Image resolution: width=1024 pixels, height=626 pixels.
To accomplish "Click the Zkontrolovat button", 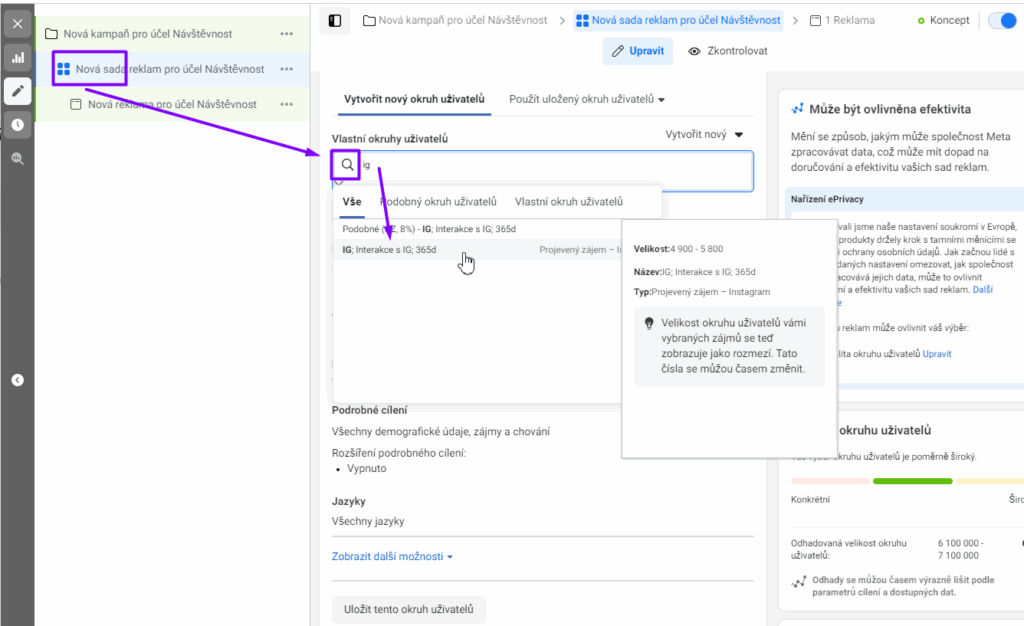I will [727, 51].
